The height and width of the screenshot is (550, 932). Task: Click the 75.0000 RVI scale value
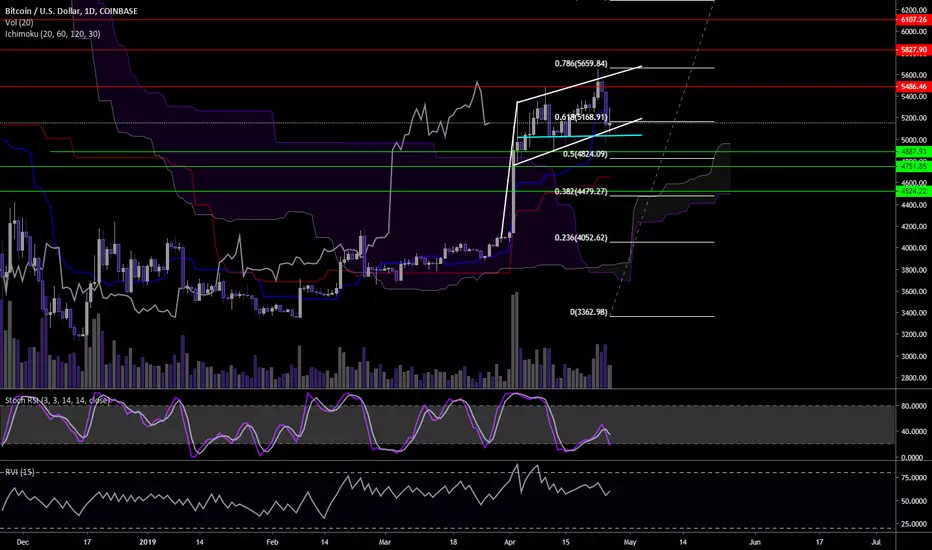tap(914, 478)
